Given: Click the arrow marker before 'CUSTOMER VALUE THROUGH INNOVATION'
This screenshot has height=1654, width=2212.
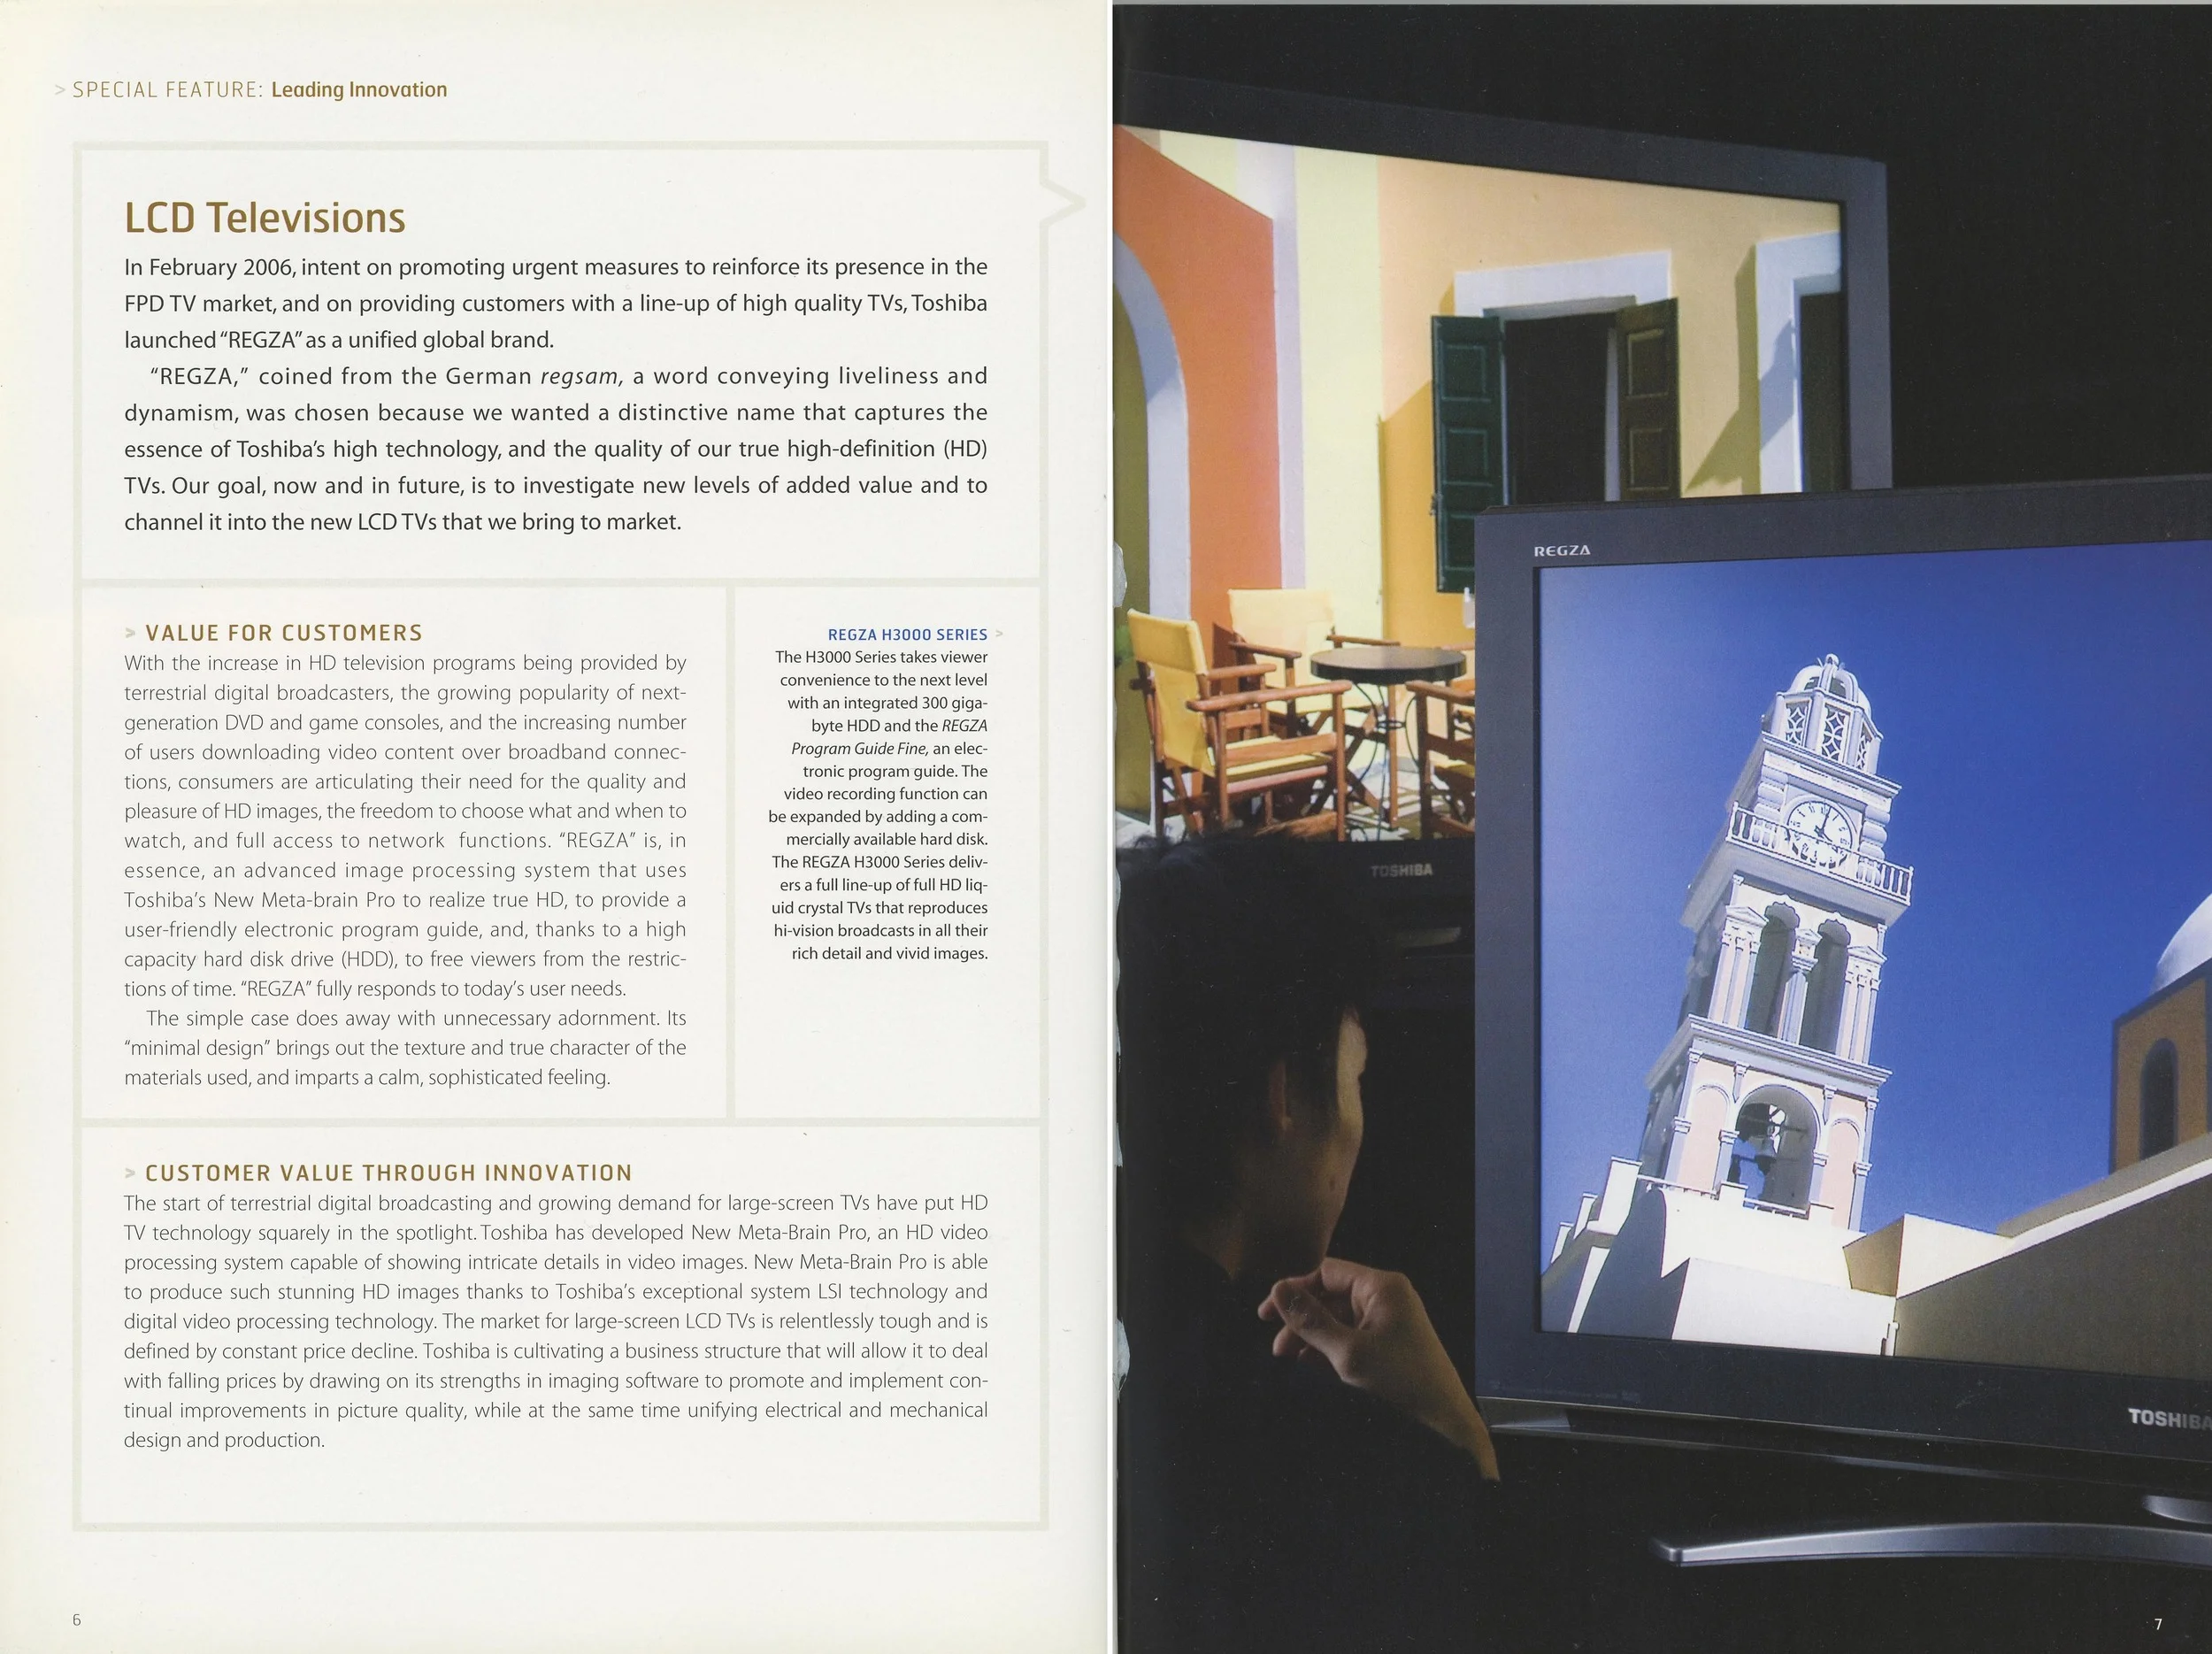Looking at the screenshot, I should click(x=130, y=1173).
